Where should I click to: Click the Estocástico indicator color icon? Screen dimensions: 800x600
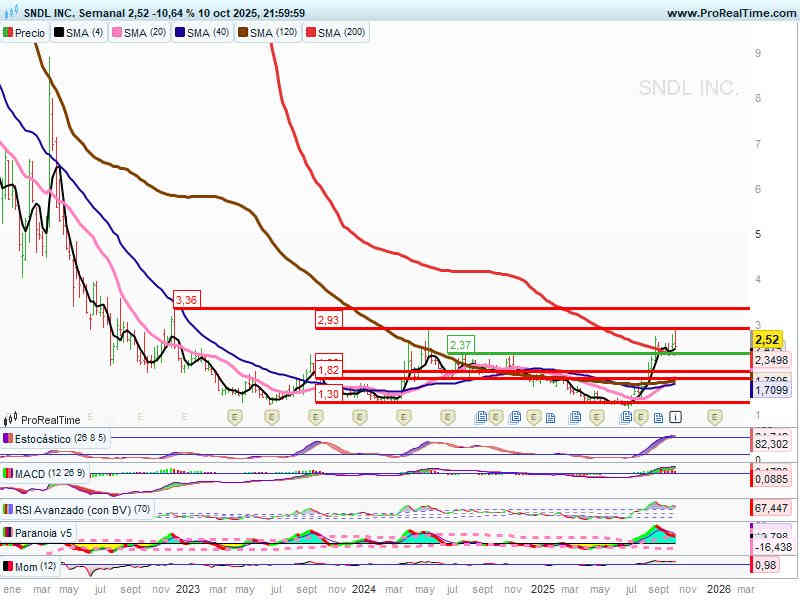[x=8, y=438]
